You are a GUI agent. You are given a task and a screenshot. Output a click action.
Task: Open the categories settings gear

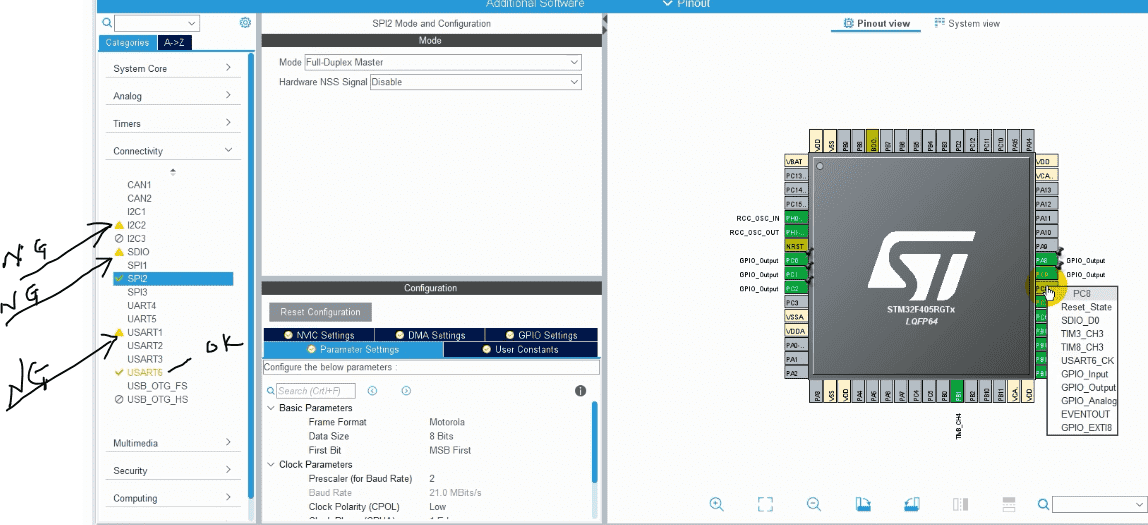(x=245, y=23)
